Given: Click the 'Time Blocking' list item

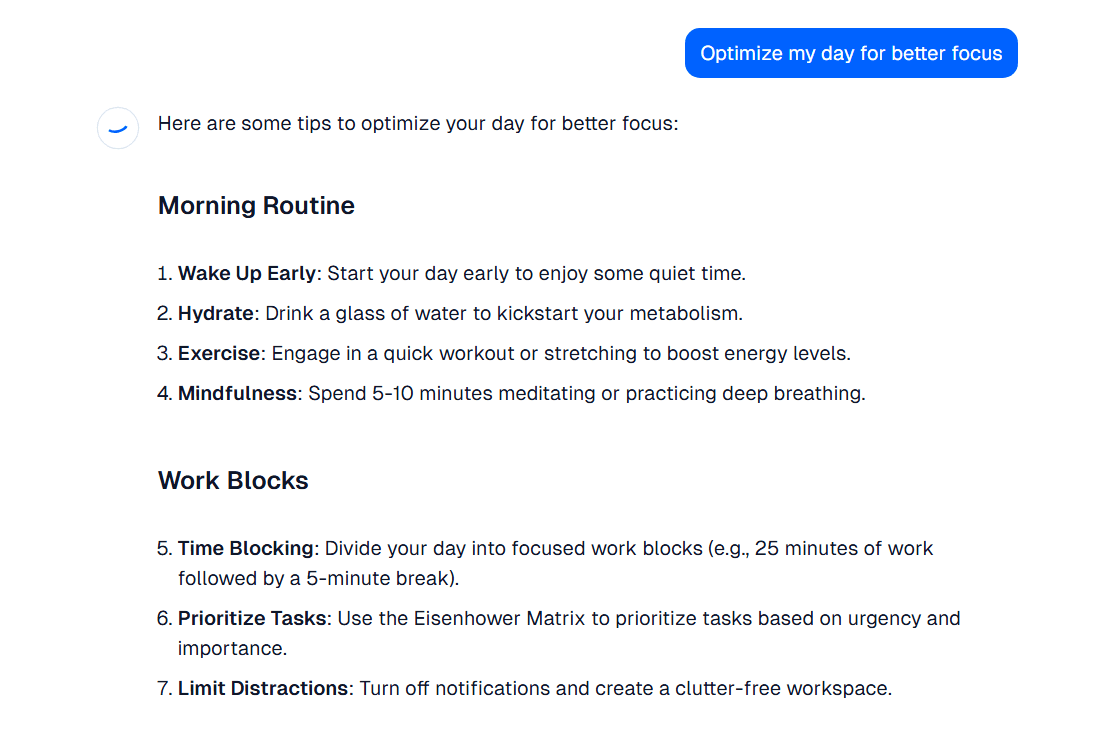Looking at the screenshot, I should [x=544, y=564].
